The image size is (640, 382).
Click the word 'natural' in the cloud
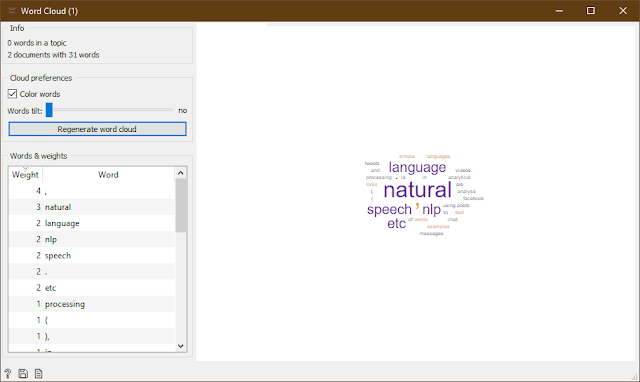(x=418, y=190)
